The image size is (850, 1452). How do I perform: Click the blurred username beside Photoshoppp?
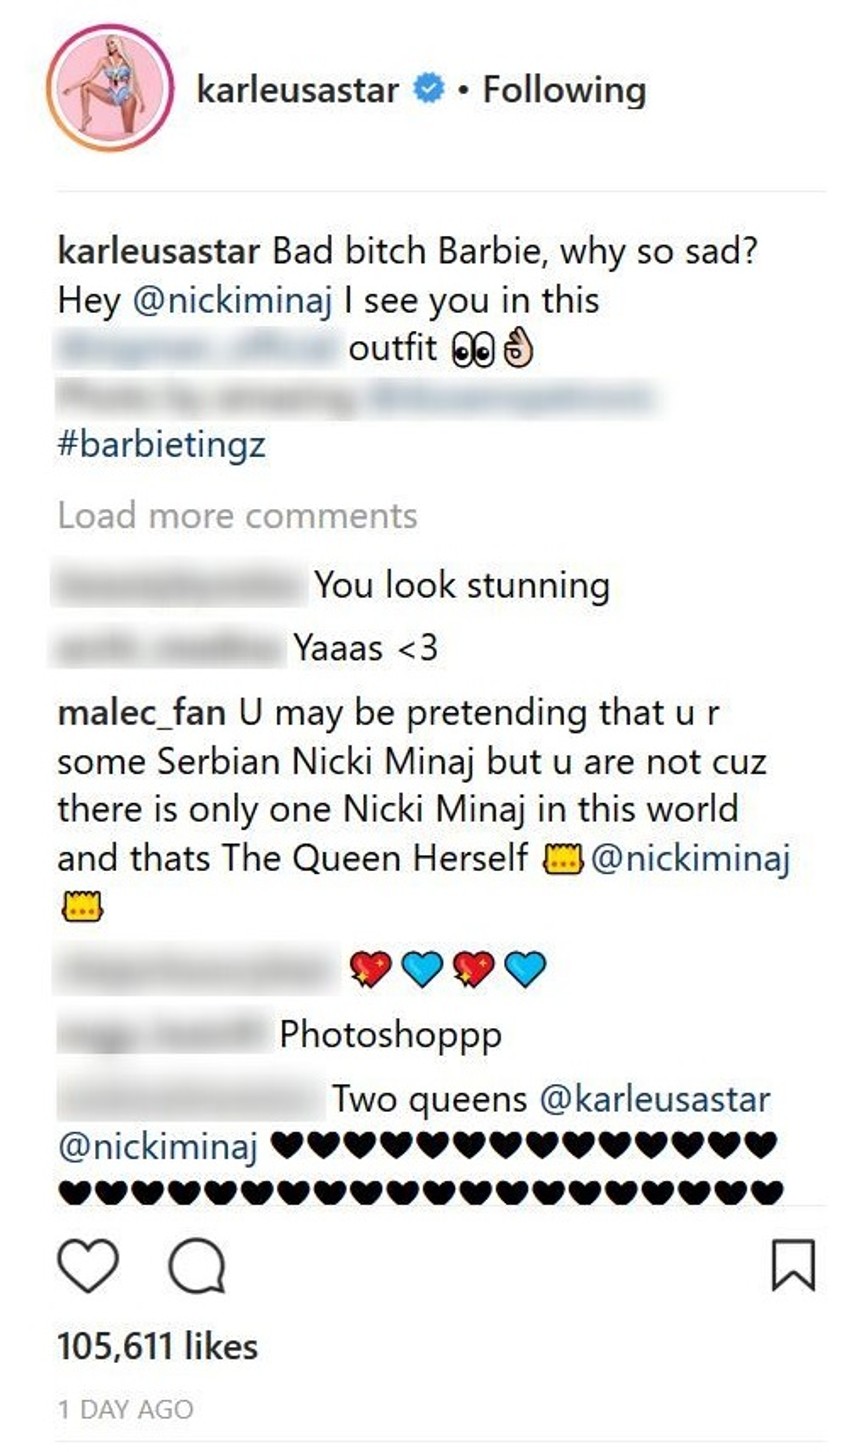[x=165, y=1035]
